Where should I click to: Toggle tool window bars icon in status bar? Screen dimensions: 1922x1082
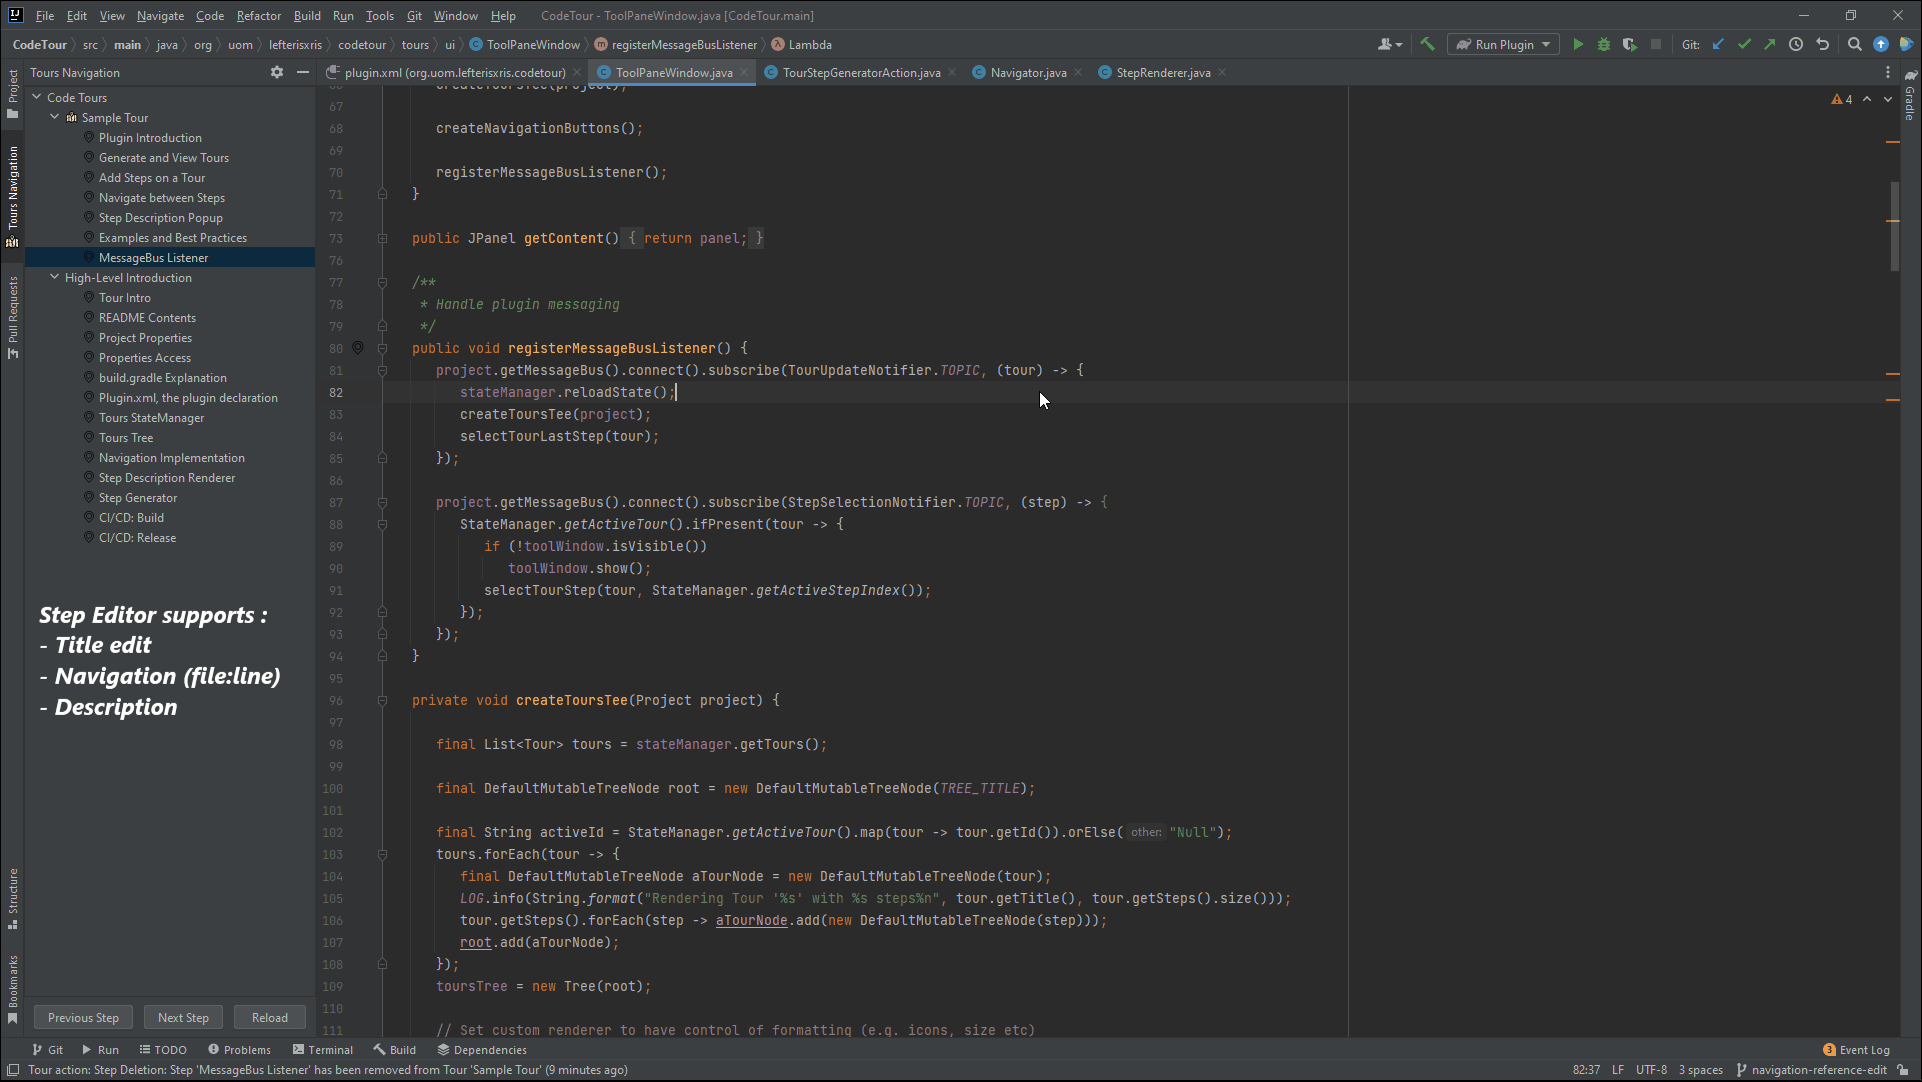(x=13, y=1070)
